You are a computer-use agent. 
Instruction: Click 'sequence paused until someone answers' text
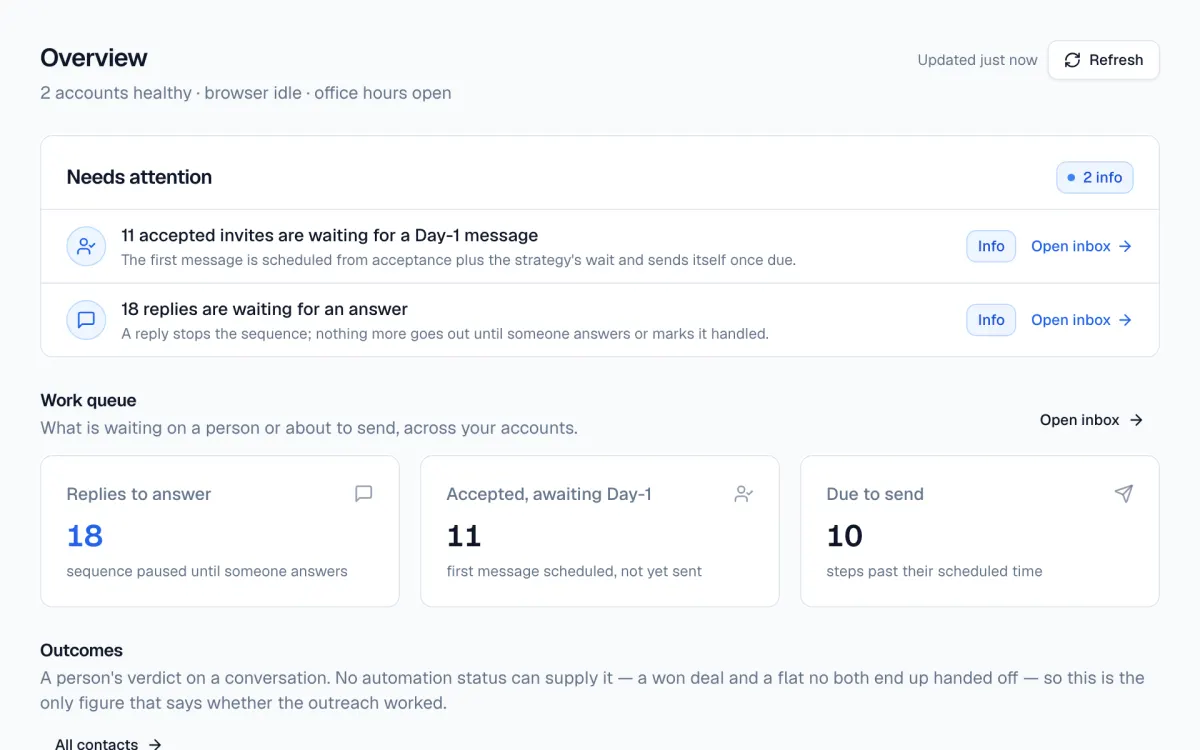(207, 572)
